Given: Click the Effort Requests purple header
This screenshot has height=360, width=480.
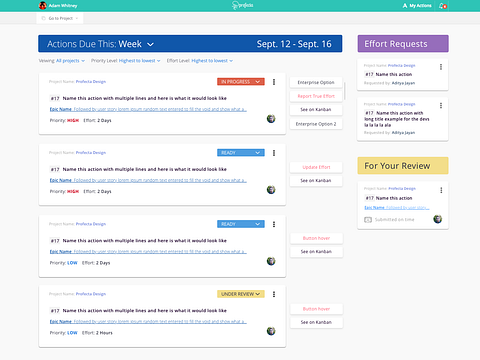Looking at the screenshot, I should tap(403, 44).
